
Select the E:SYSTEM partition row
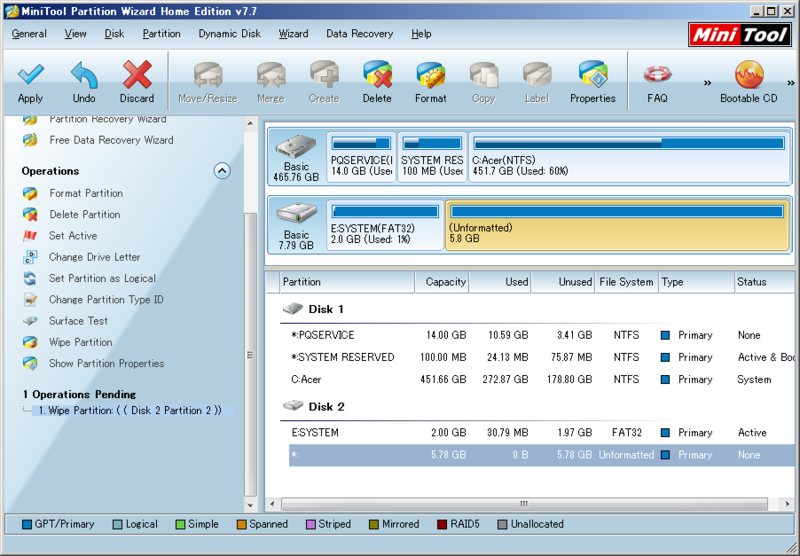point(542,433)
